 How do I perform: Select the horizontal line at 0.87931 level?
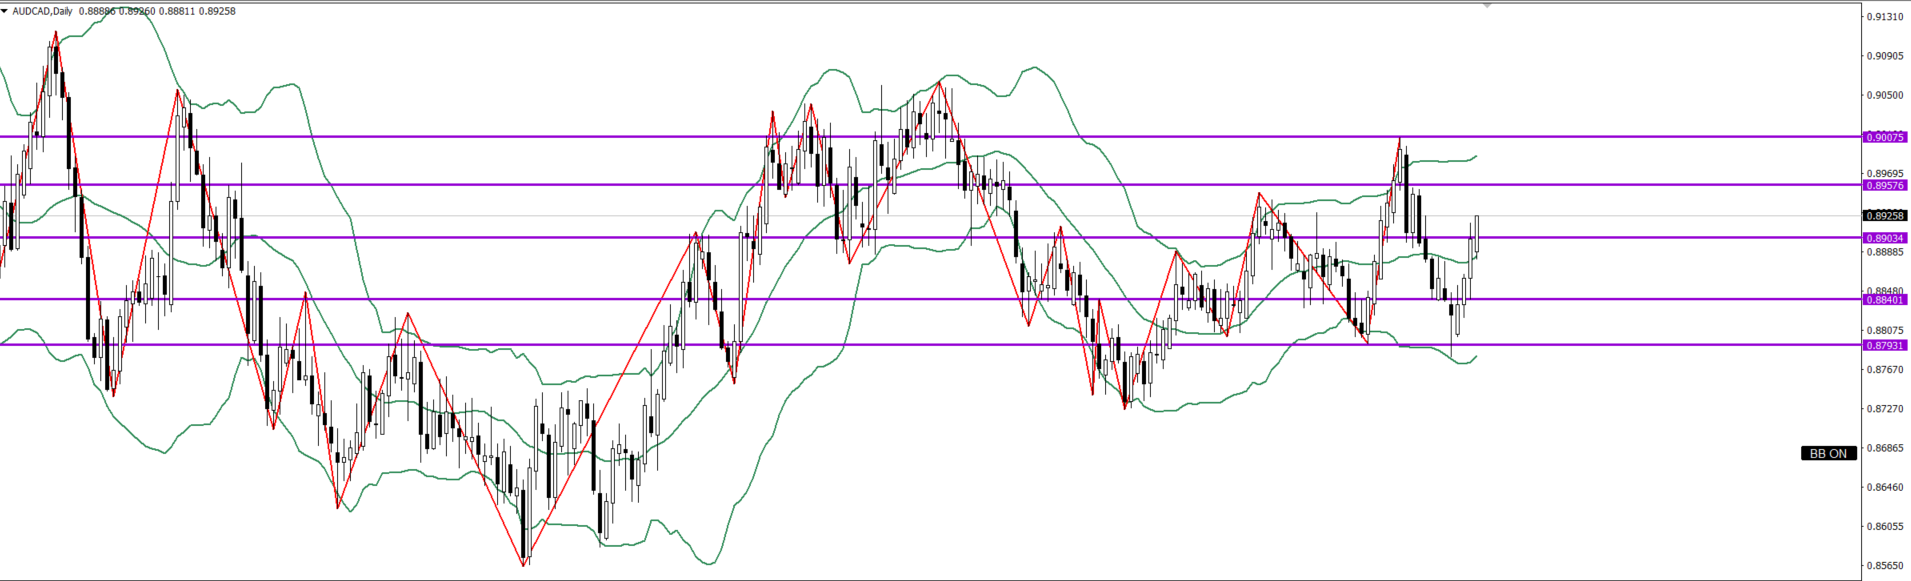point(900,344)
